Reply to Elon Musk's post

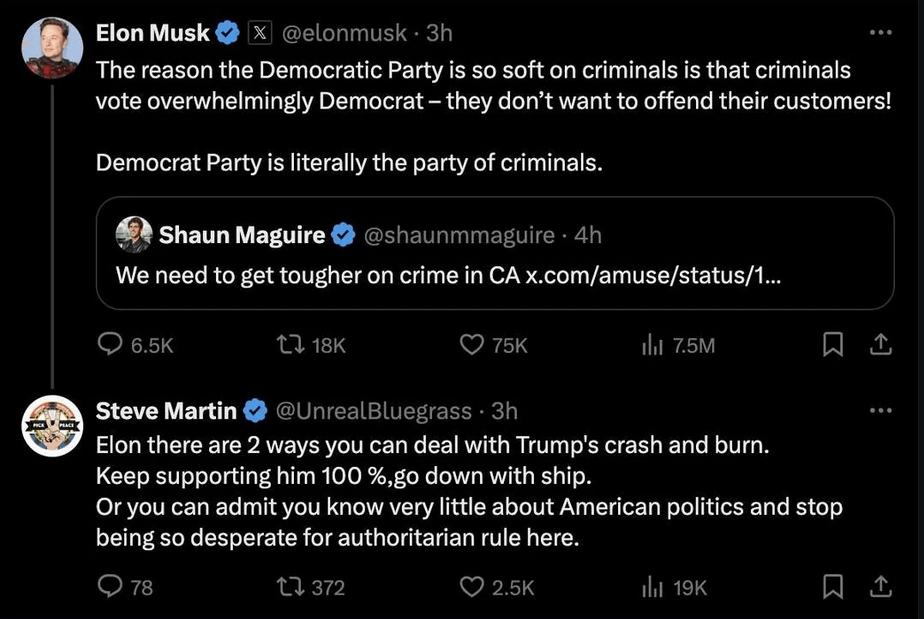109,345
